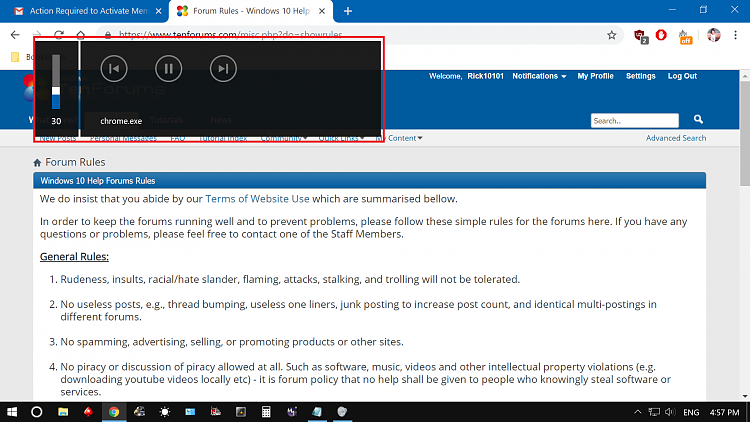Open Advanced Search

click(675, 138)
